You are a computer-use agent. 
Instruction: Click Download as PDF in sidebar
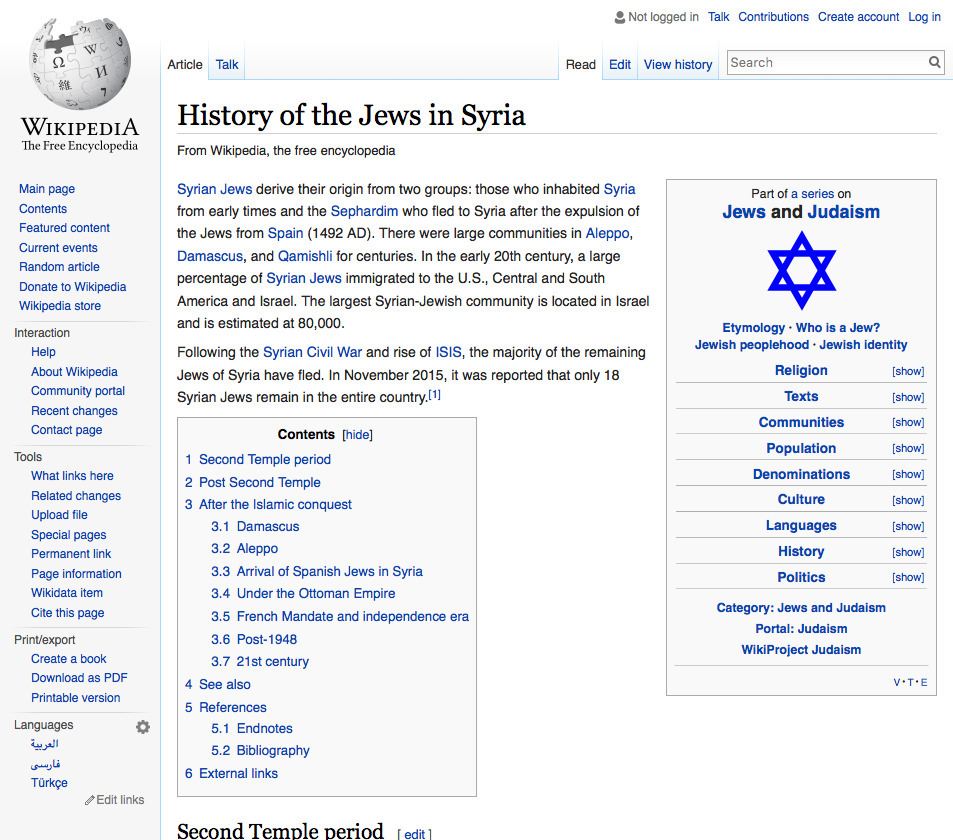pyautogui.click(x=79, y=678)
